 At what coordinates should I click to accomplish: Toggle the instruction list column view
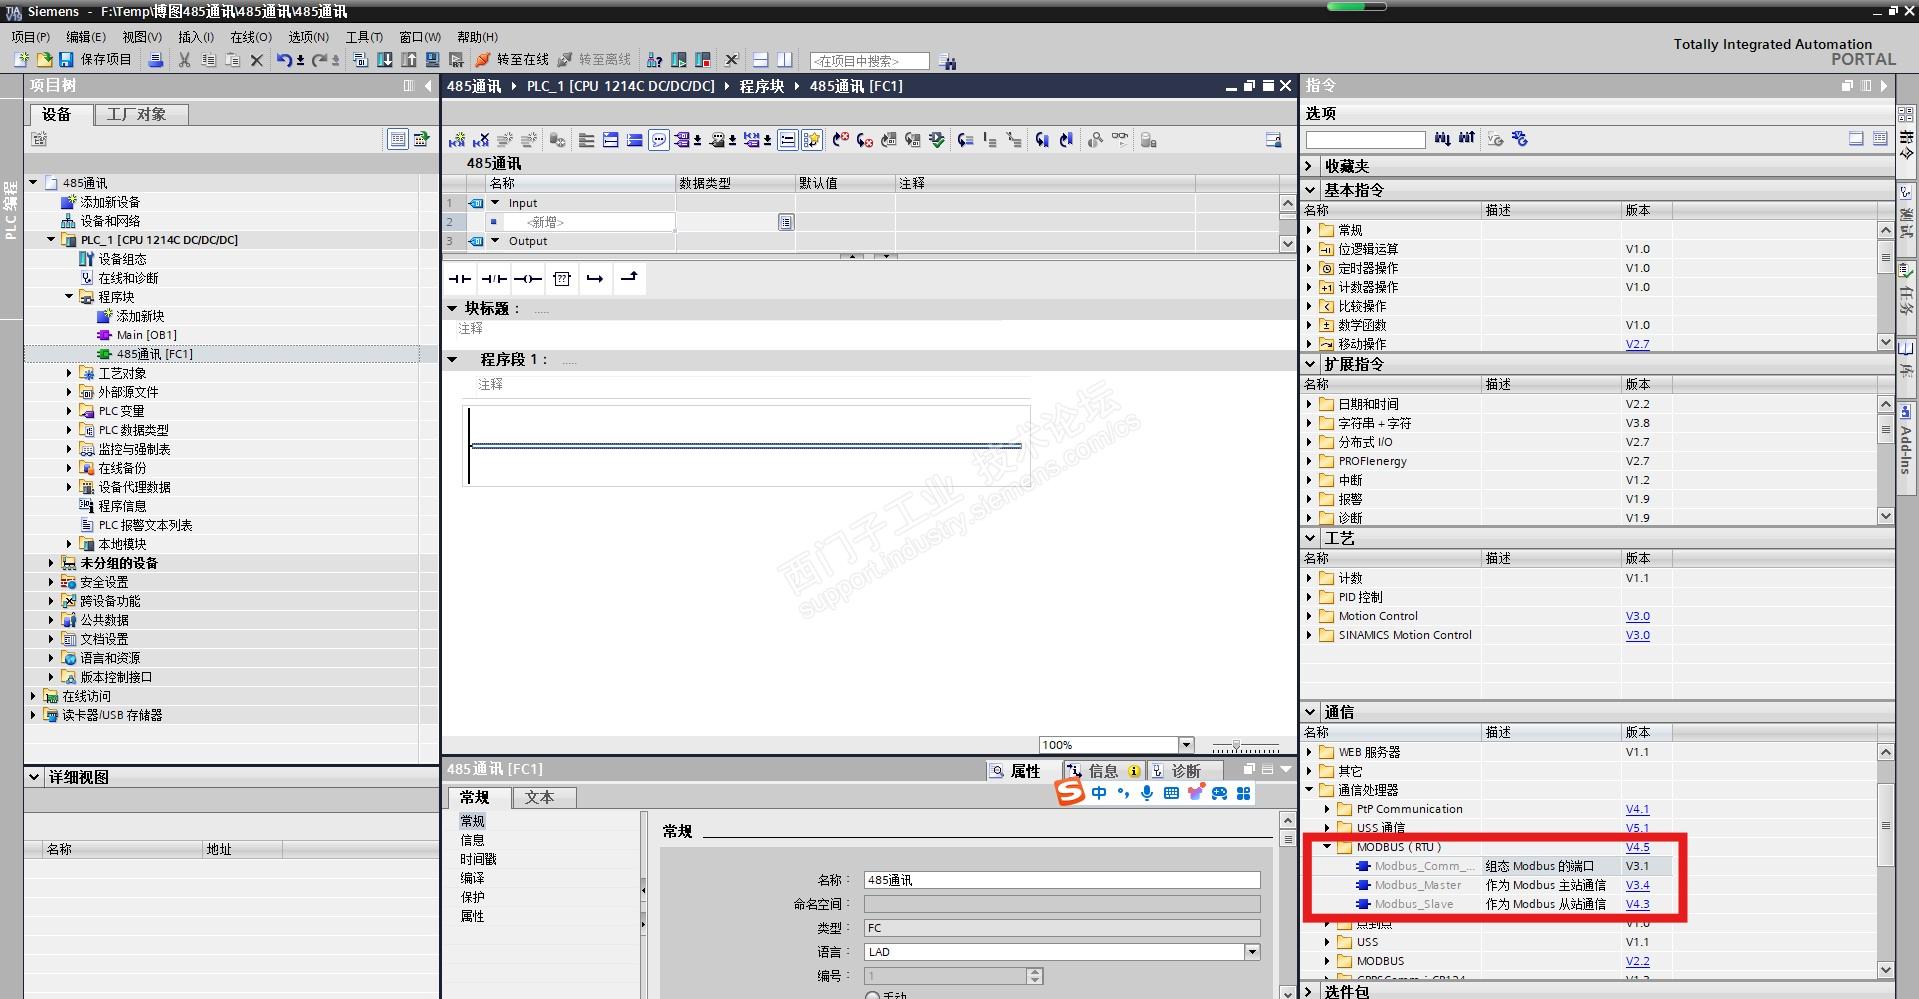coord(1880,139)
